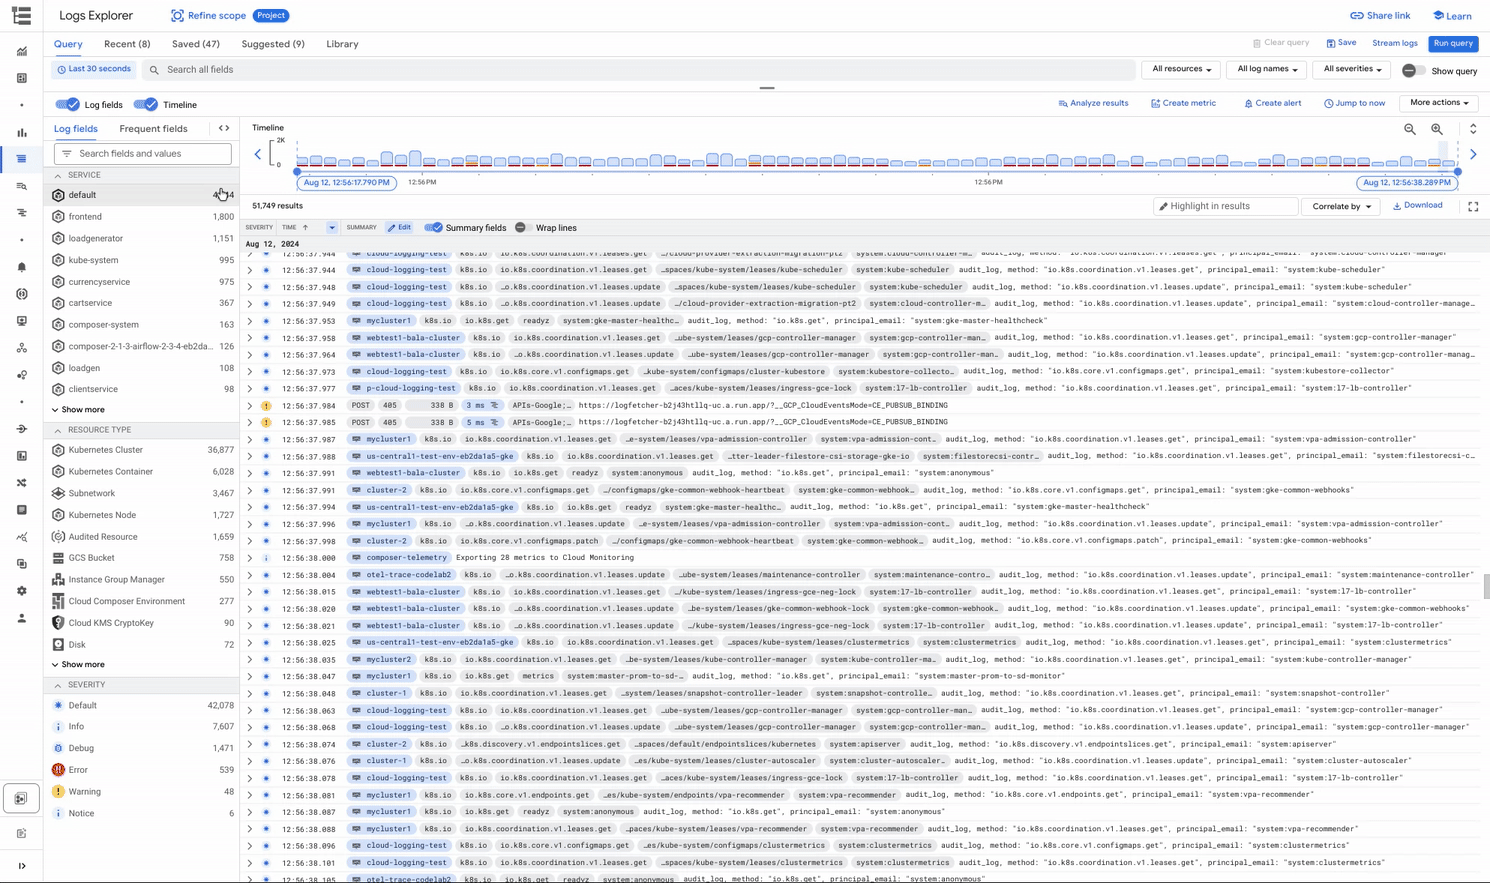Viewport: 1490px width, 883px height.
Task: Click the Create alert bell icon
Action: pos(1248,103)
